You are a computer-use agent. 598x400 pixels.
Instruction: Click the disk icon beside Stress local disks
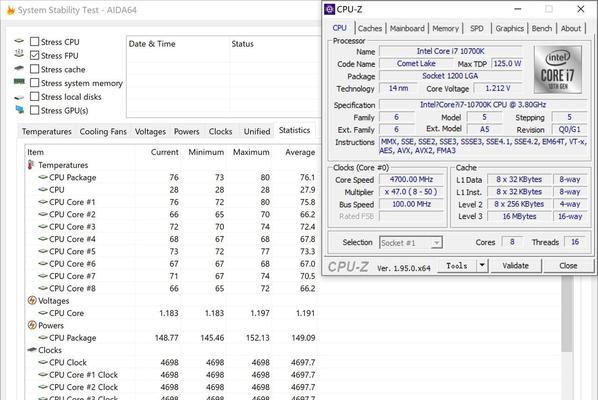pyautogui.click(x=19, y=98)
